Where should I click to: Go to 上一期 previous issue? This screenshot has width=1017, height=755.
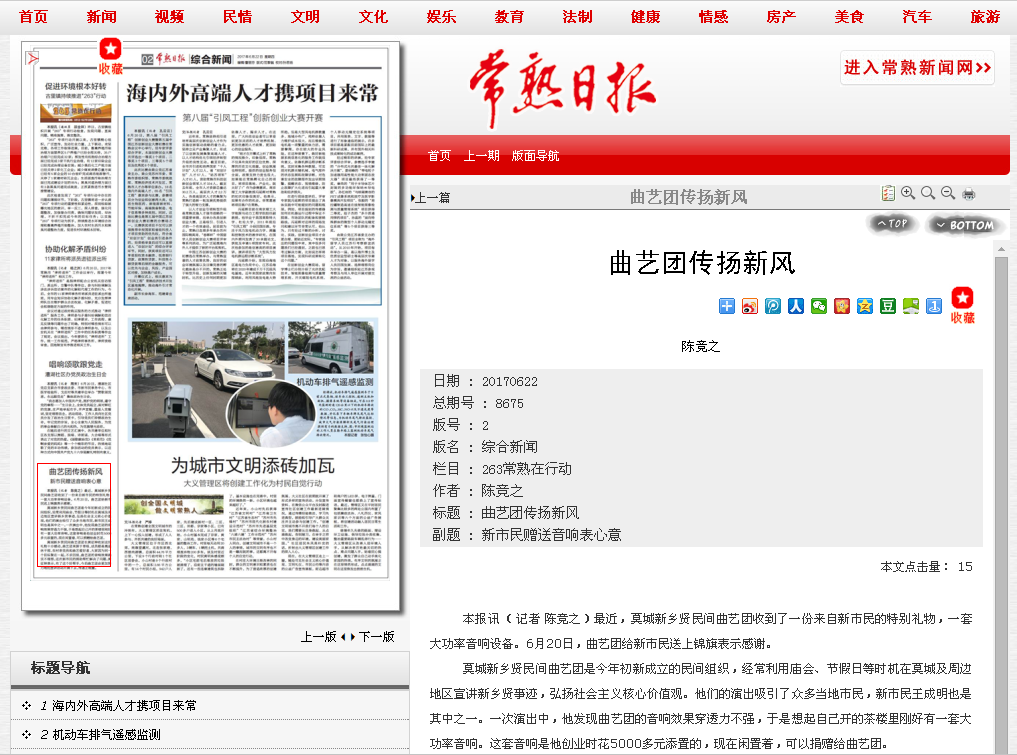click(x=481, y=156)
